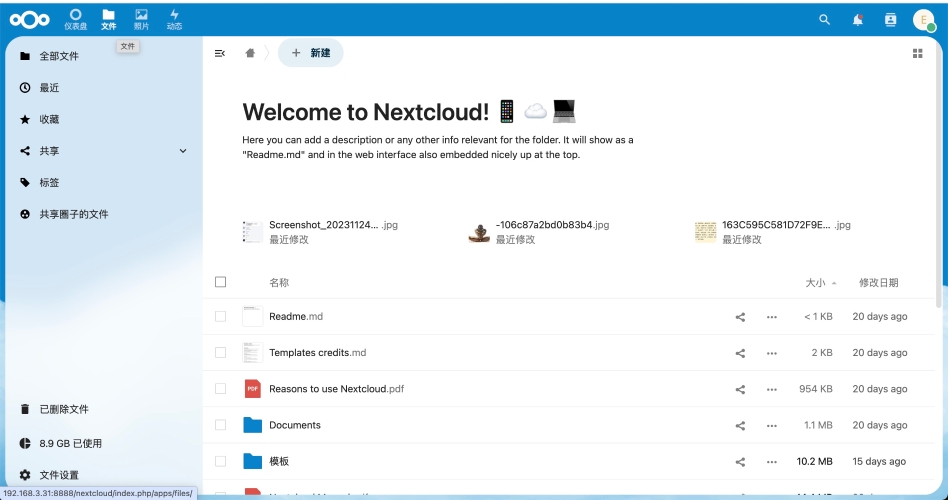Viewport: 948px width, 500px height.
Task: Open the Screenshot_20231124 recent file thumbnail
Action: tap(253, 232)
